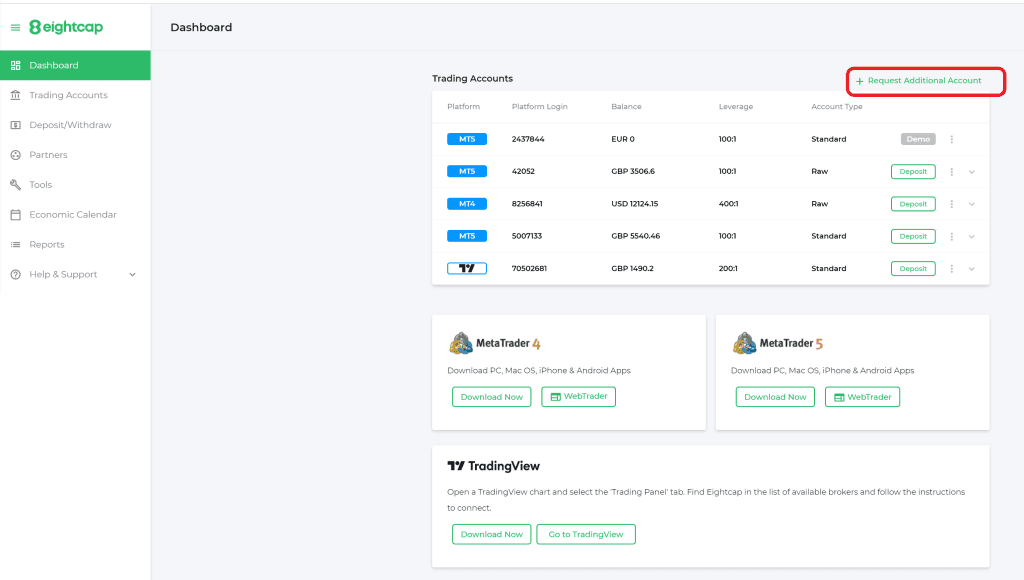Click MT5 badge for account 5007133

(x=467, y=236)
